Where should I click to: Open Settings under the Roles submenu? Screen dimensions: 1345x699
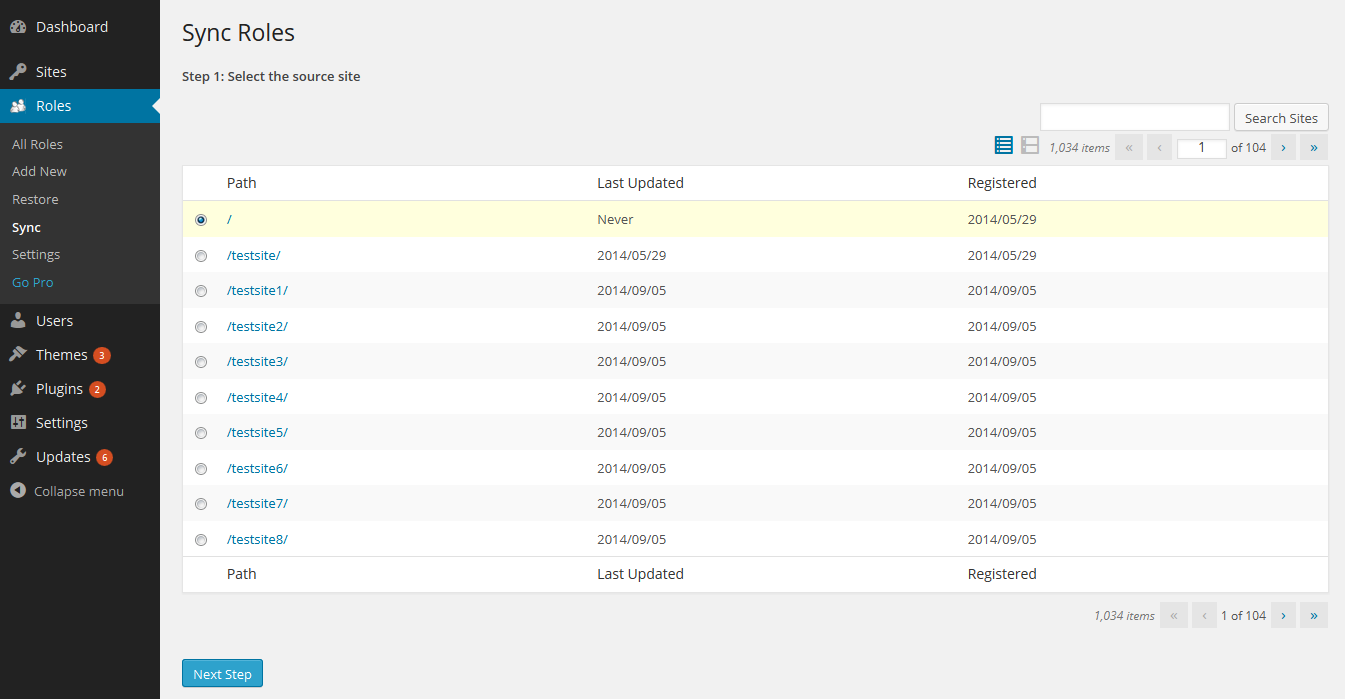(36, 254)
